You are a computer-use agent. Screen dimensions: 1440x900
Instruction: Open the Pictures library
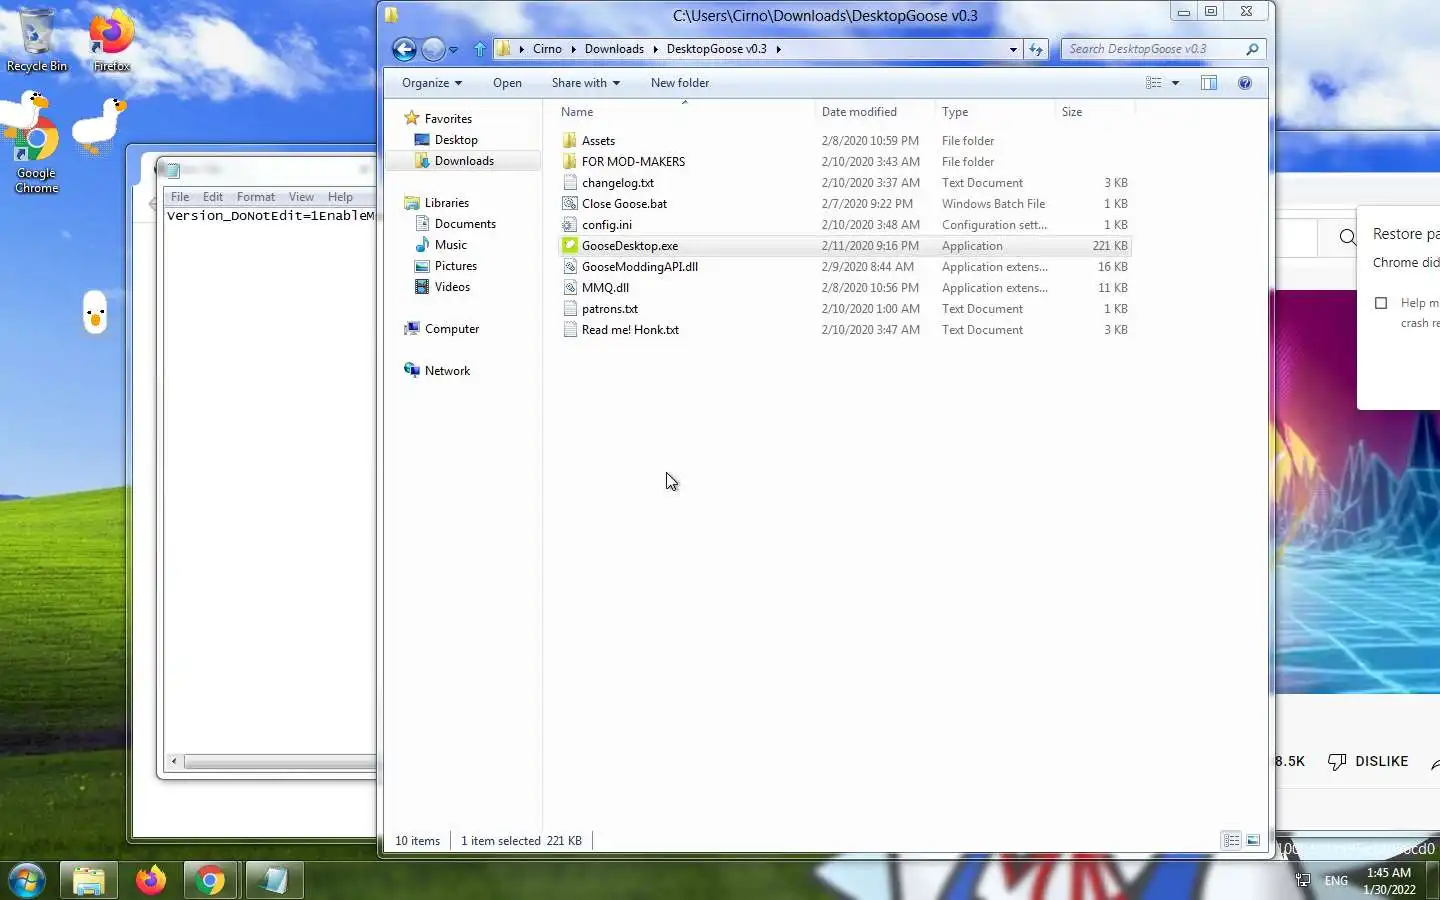455,266
